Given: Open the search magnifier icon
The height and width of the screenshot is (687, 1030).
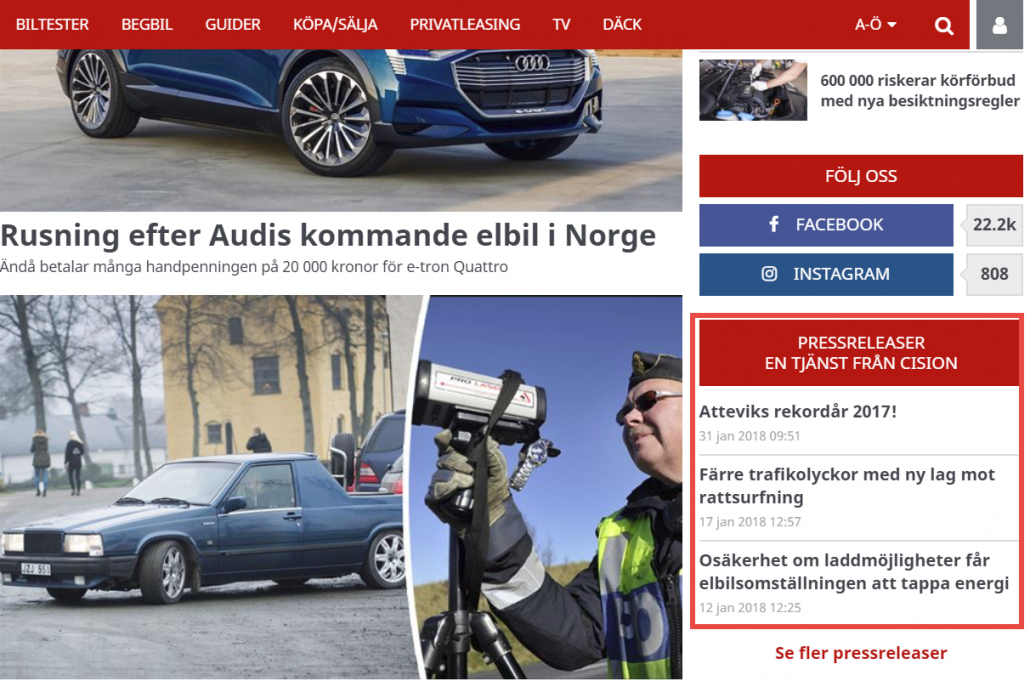Looking at the screenshot, I should tap(944, 26).
